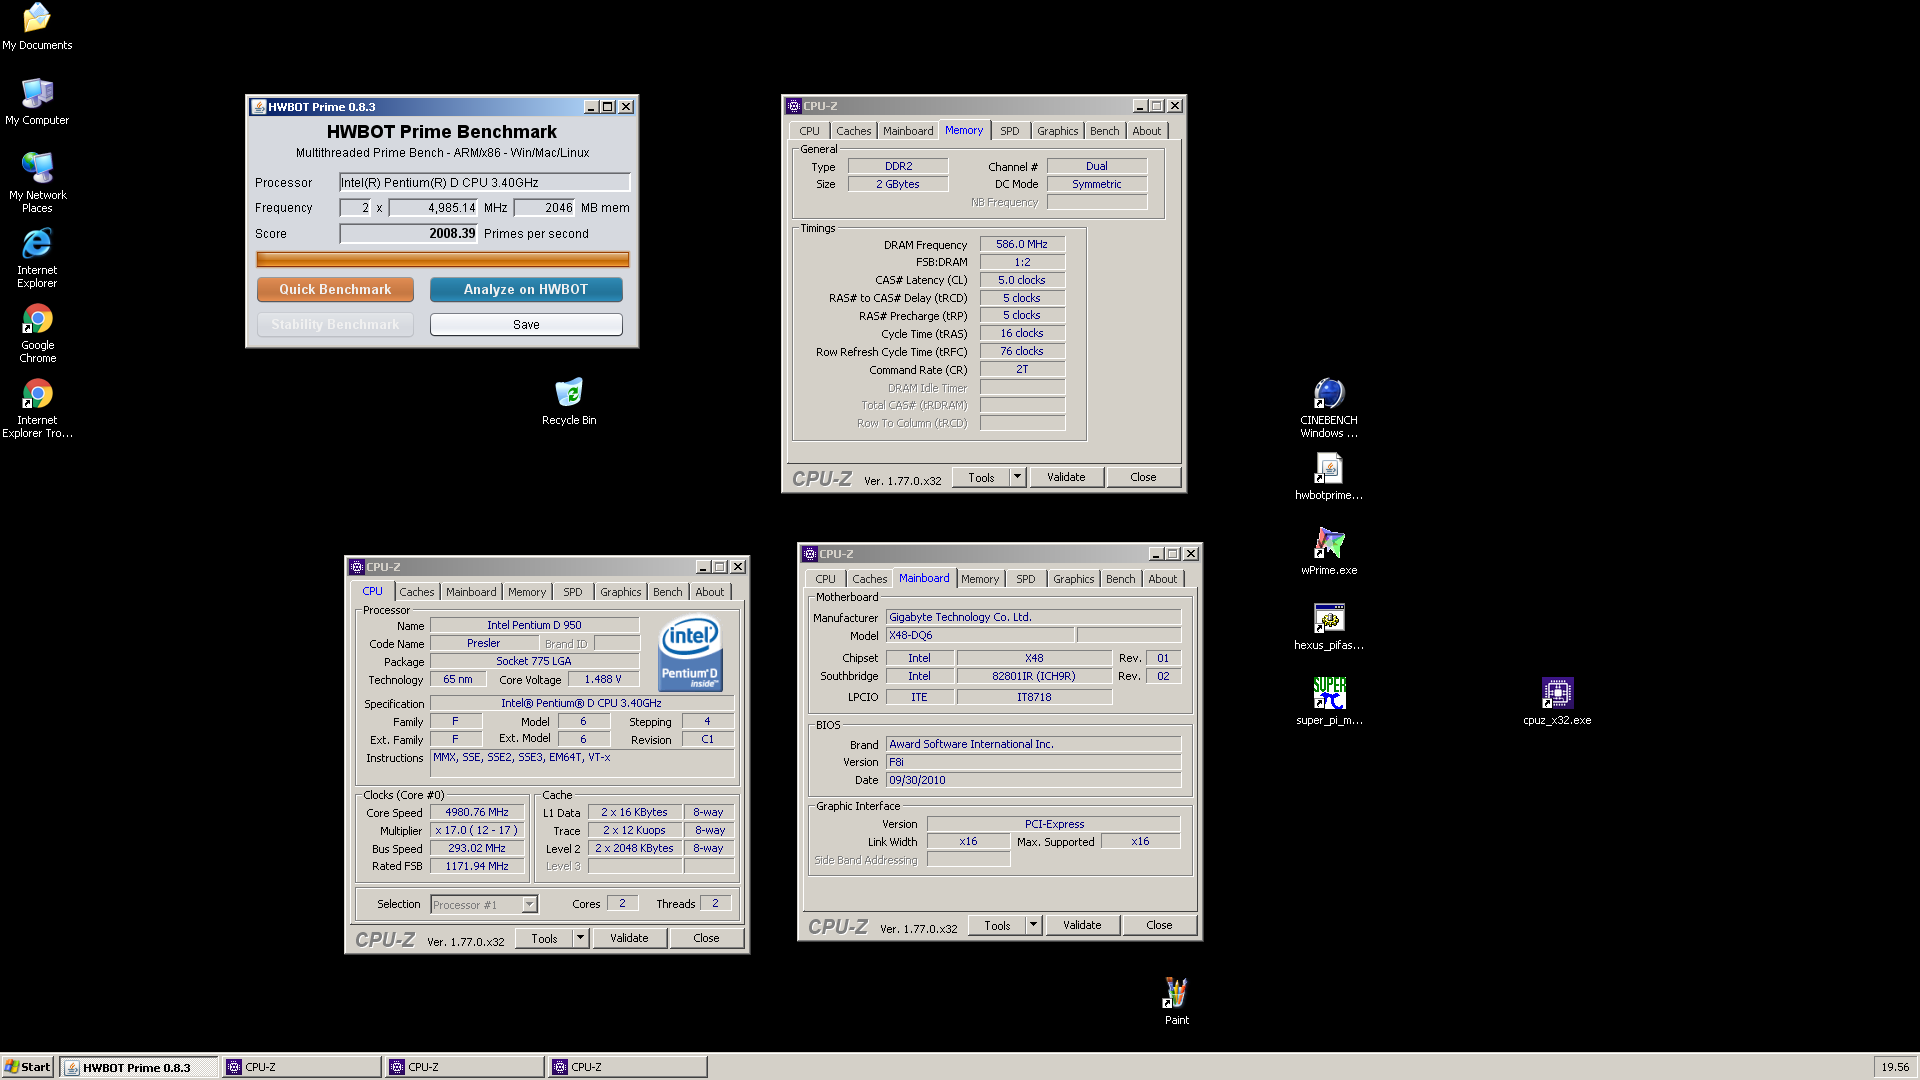Click Validate in Mainboard CPU-Z window
1920x1080 pixels.
click(x=1082, y=925)
